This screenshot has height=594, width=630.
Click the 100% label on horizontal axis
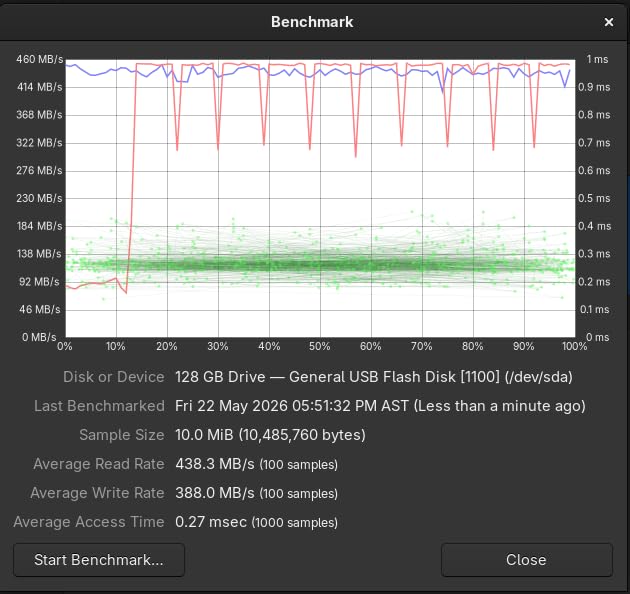pyautogui.click(x=575, y=346)
